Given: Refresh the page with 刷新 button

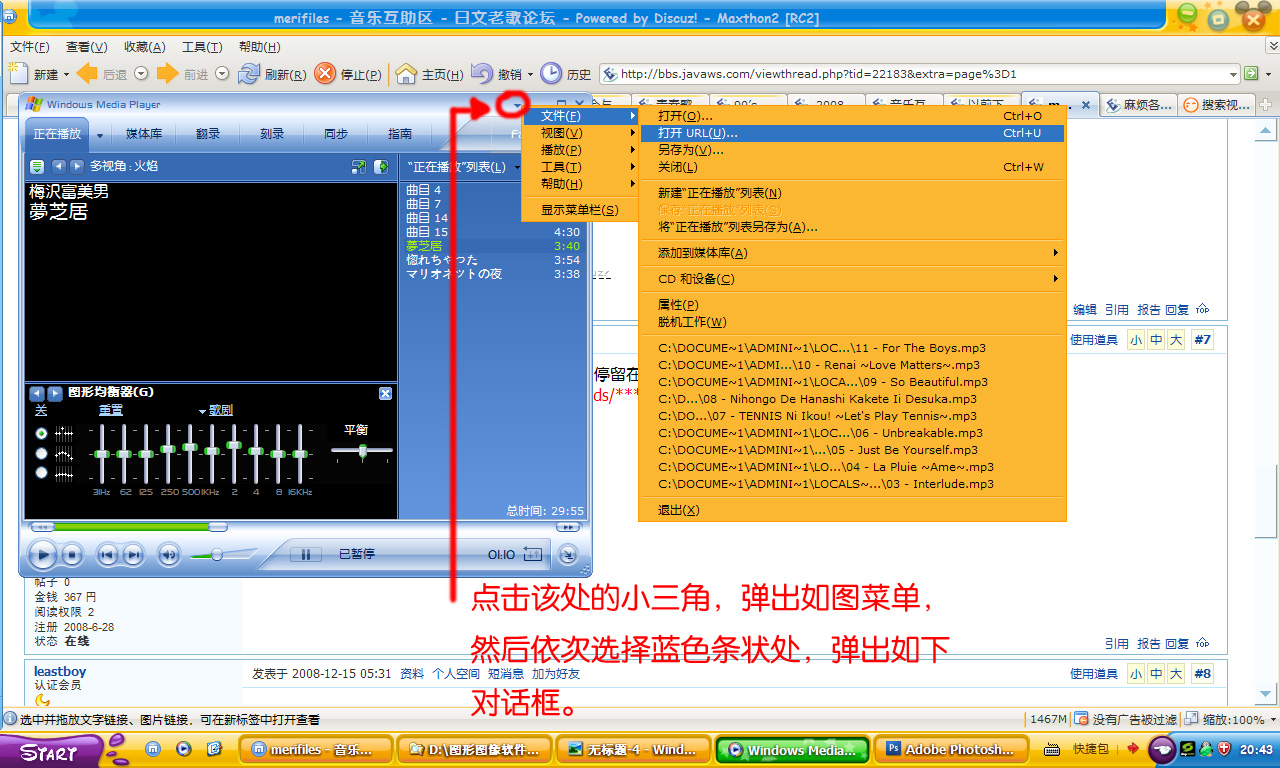Looking at the screenshot, I should (x=272, y=74).
